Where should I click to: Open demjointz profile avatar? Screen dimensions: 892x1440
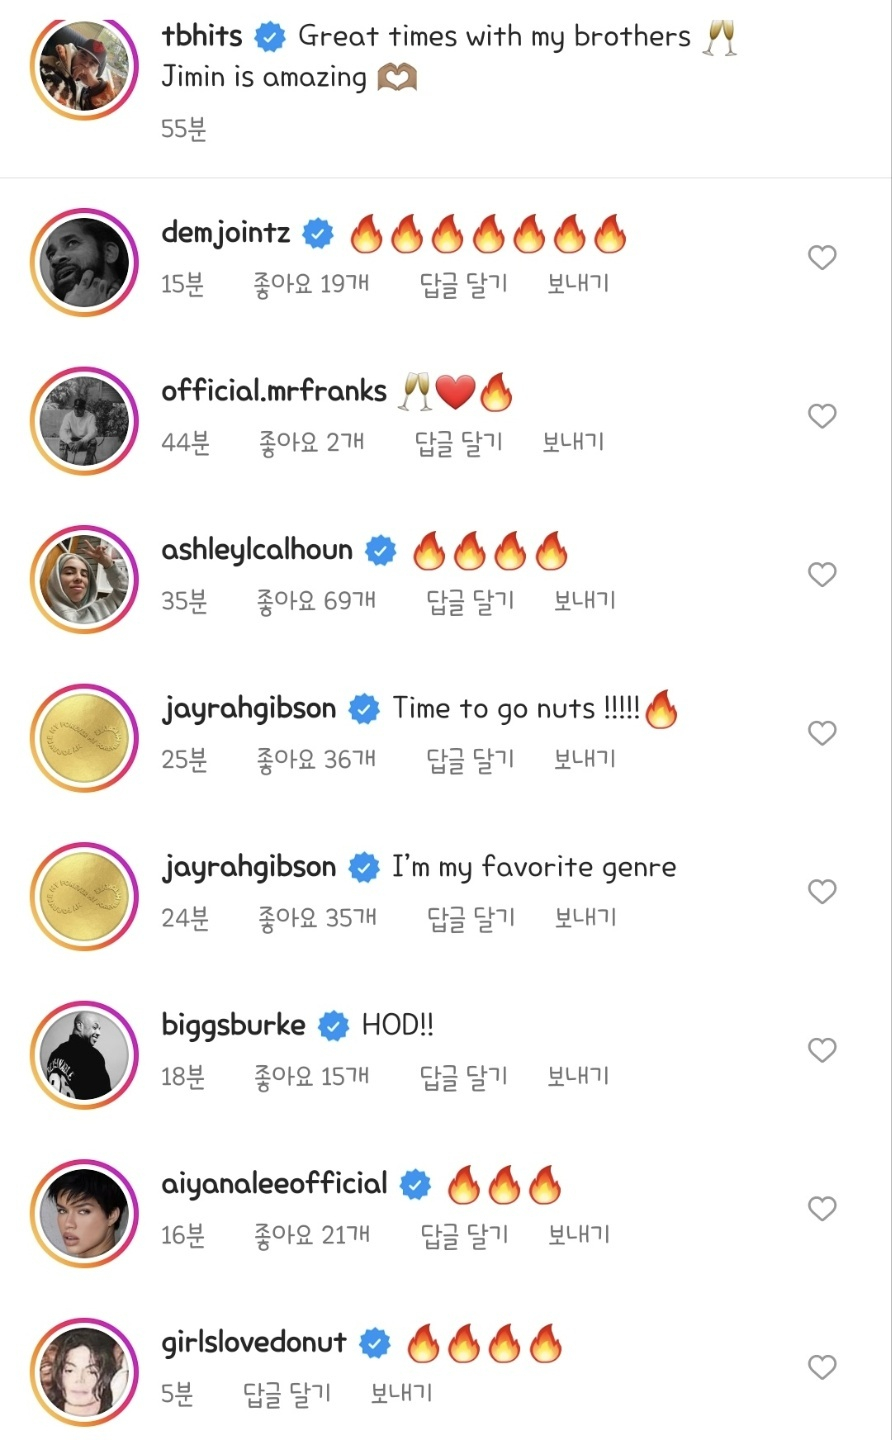point(85,263)
